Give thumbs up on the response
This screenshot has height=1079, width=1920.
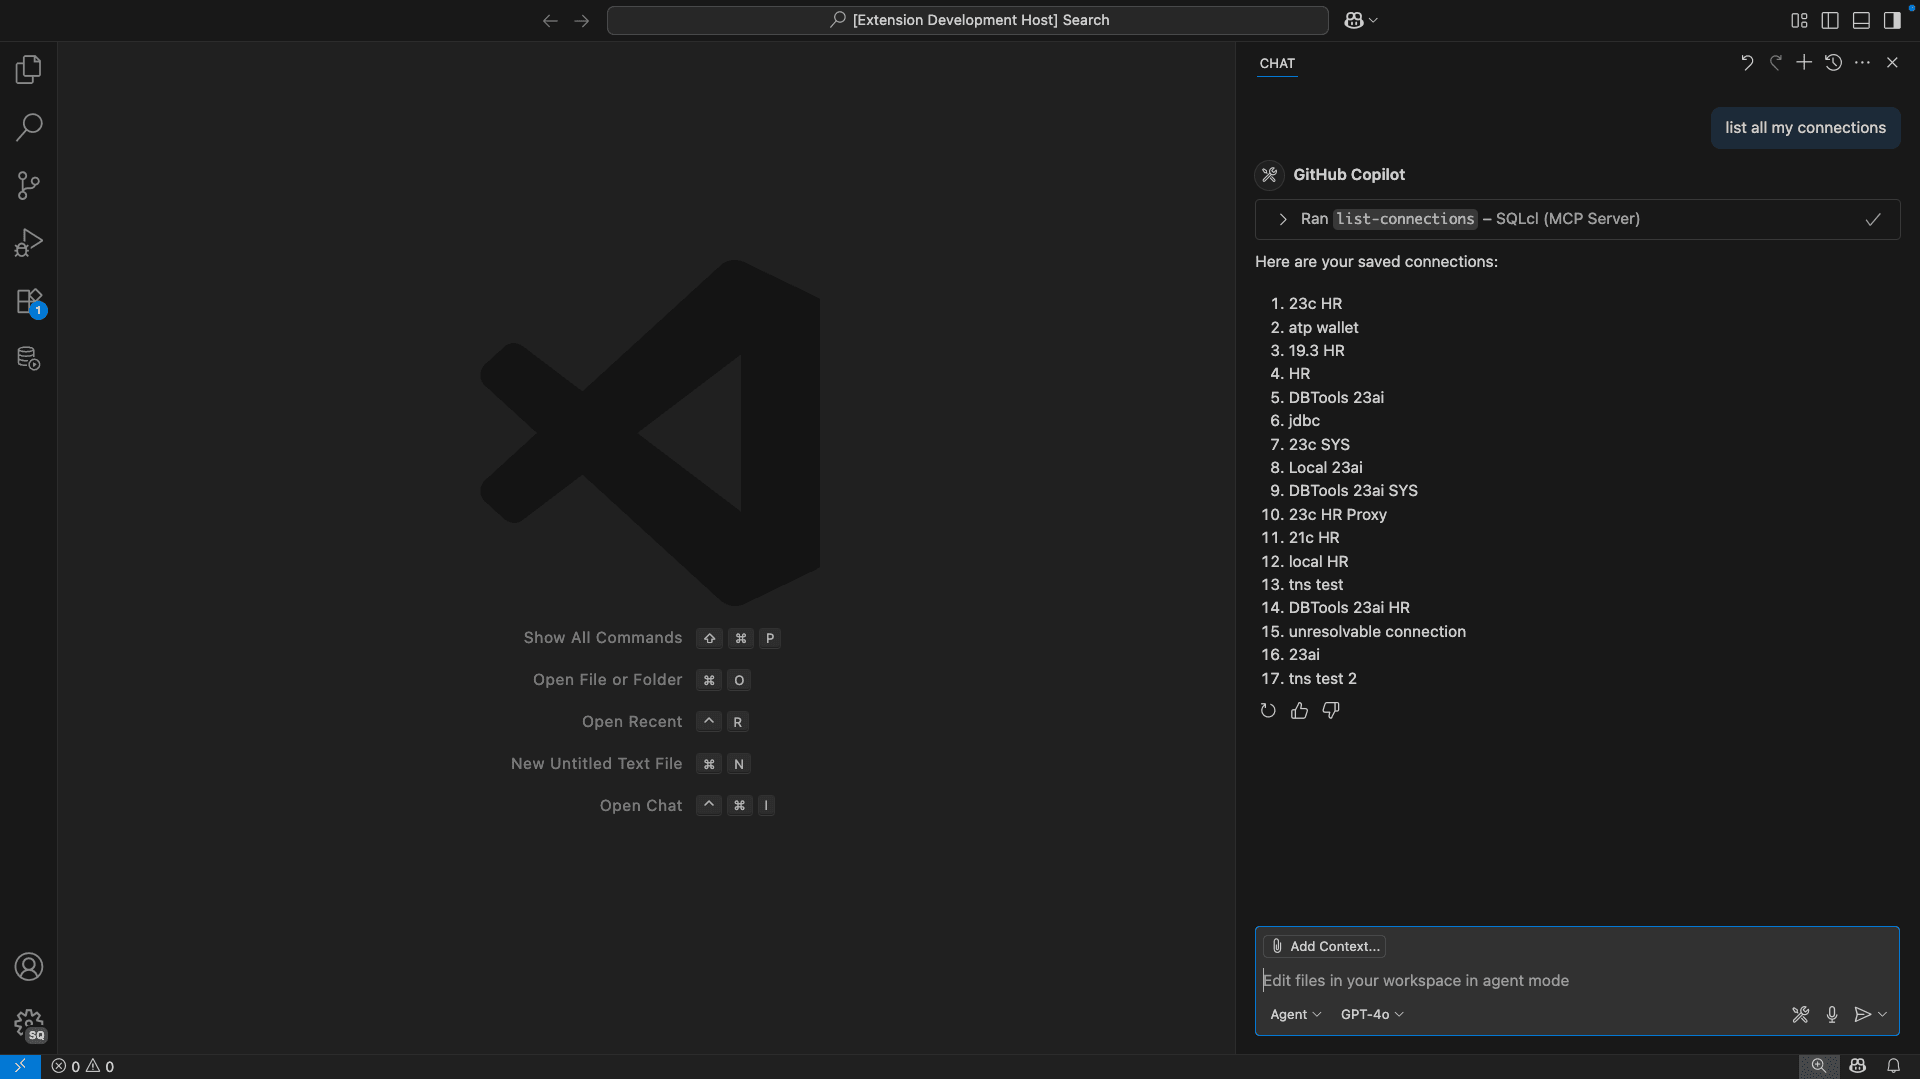click(x=1299, y=710)
